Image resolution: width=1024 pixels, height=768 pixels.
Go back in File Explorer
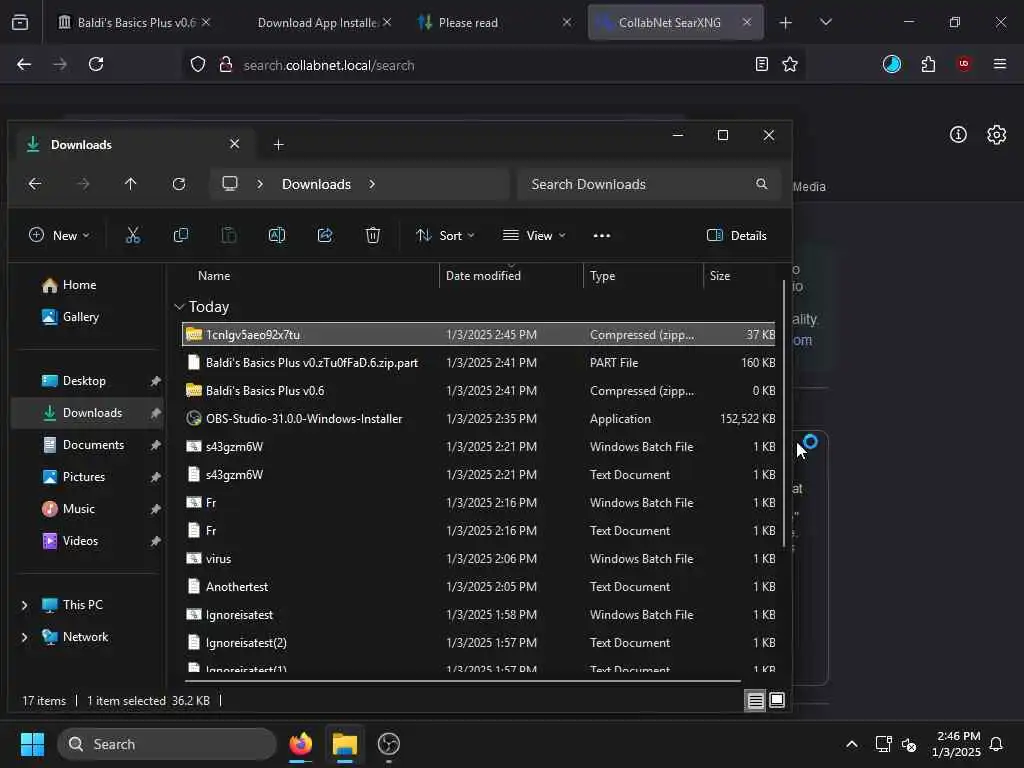[35, 184]
